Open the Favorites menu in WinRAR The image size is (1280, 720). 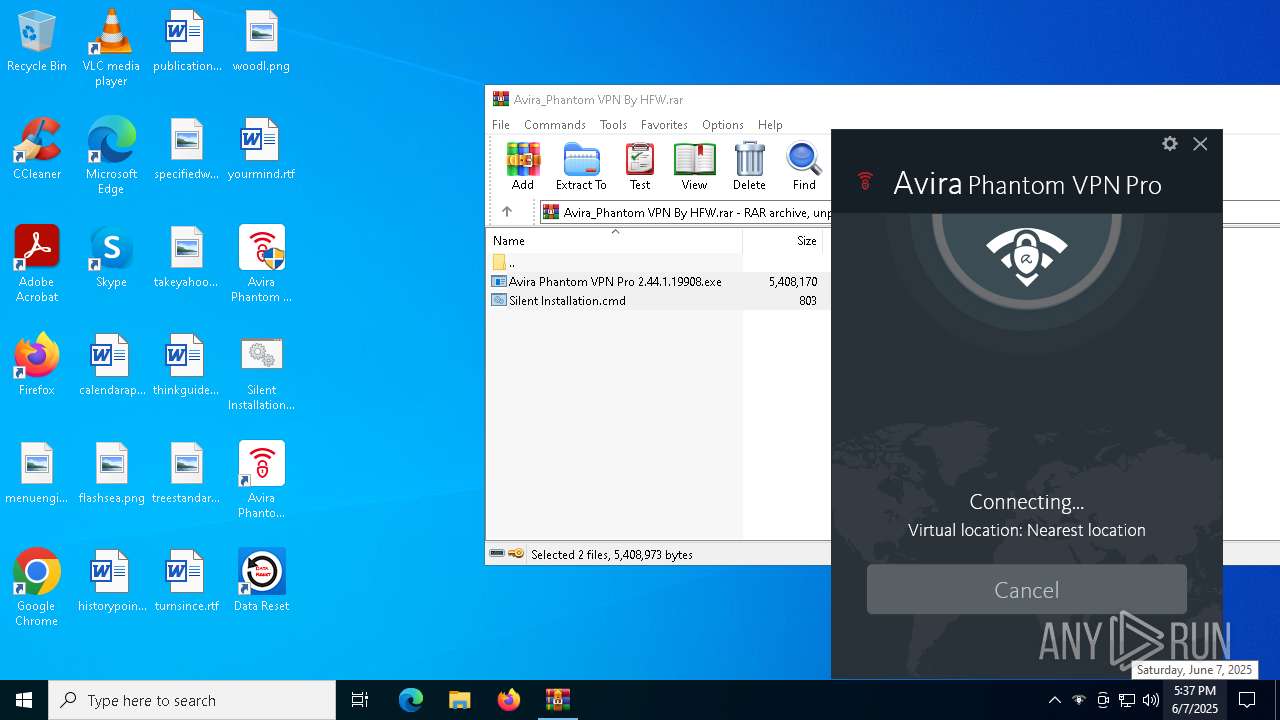click(664, 125)
